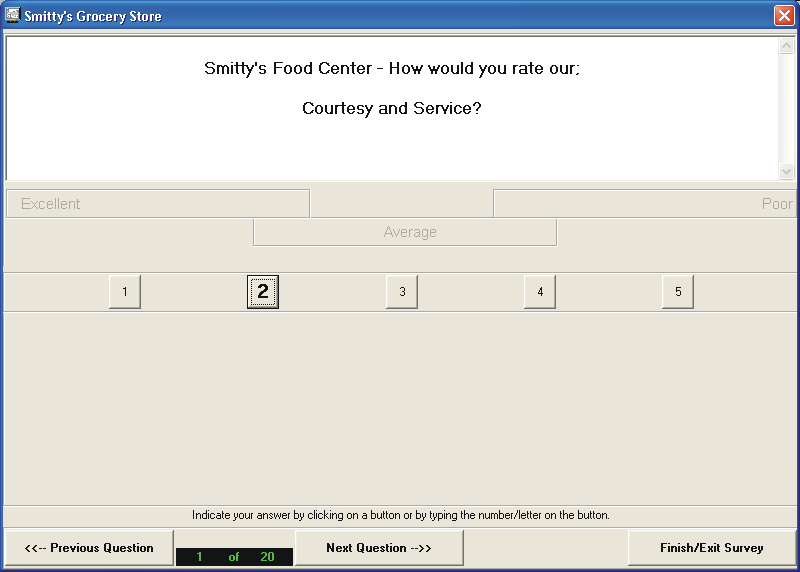Click Finish/Exit Survey button
Viewport: 800px width, 572px height.
pos(712,548)
